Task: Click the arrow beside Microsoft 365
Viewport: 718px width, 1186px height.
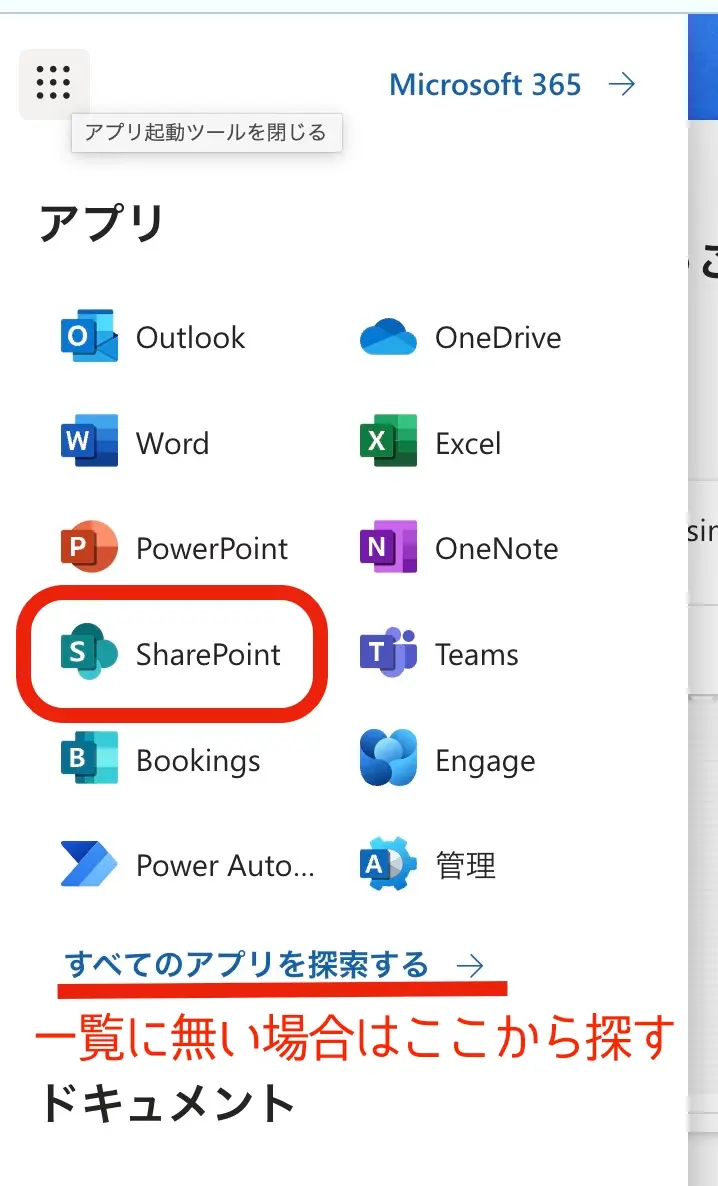Action: coord(622,85)
